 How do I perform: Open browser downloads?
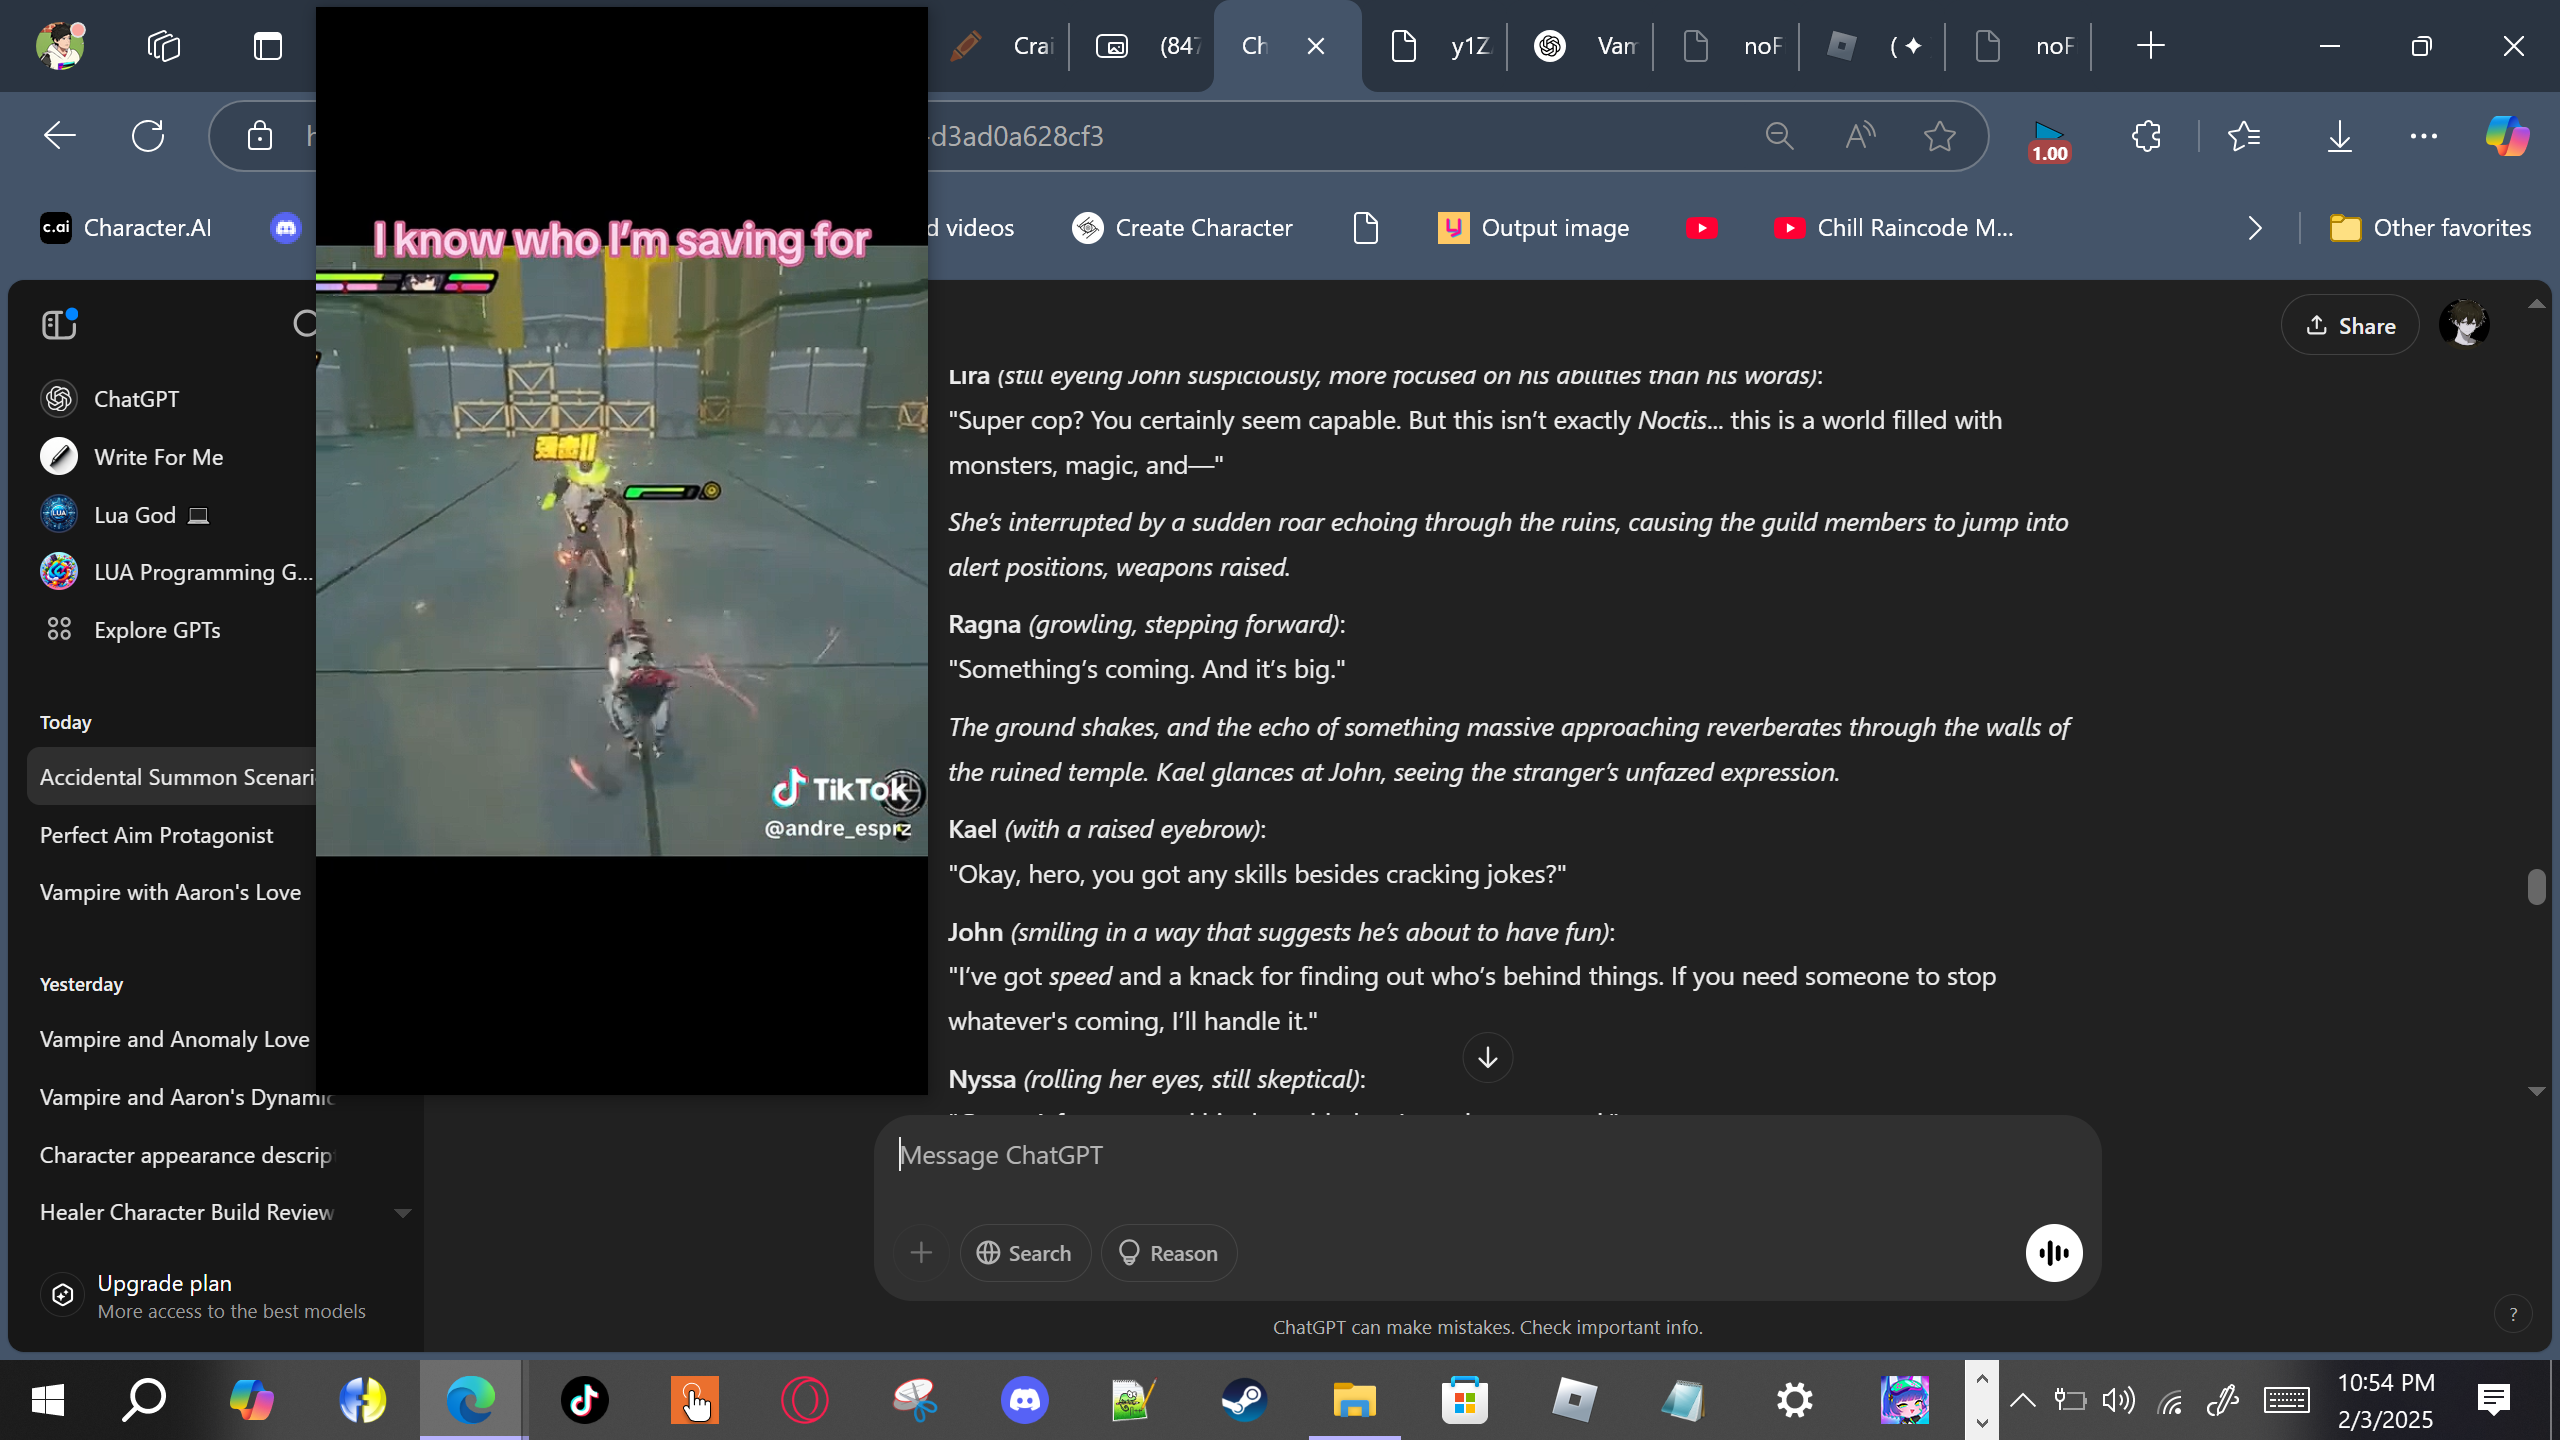[2339, 136]
